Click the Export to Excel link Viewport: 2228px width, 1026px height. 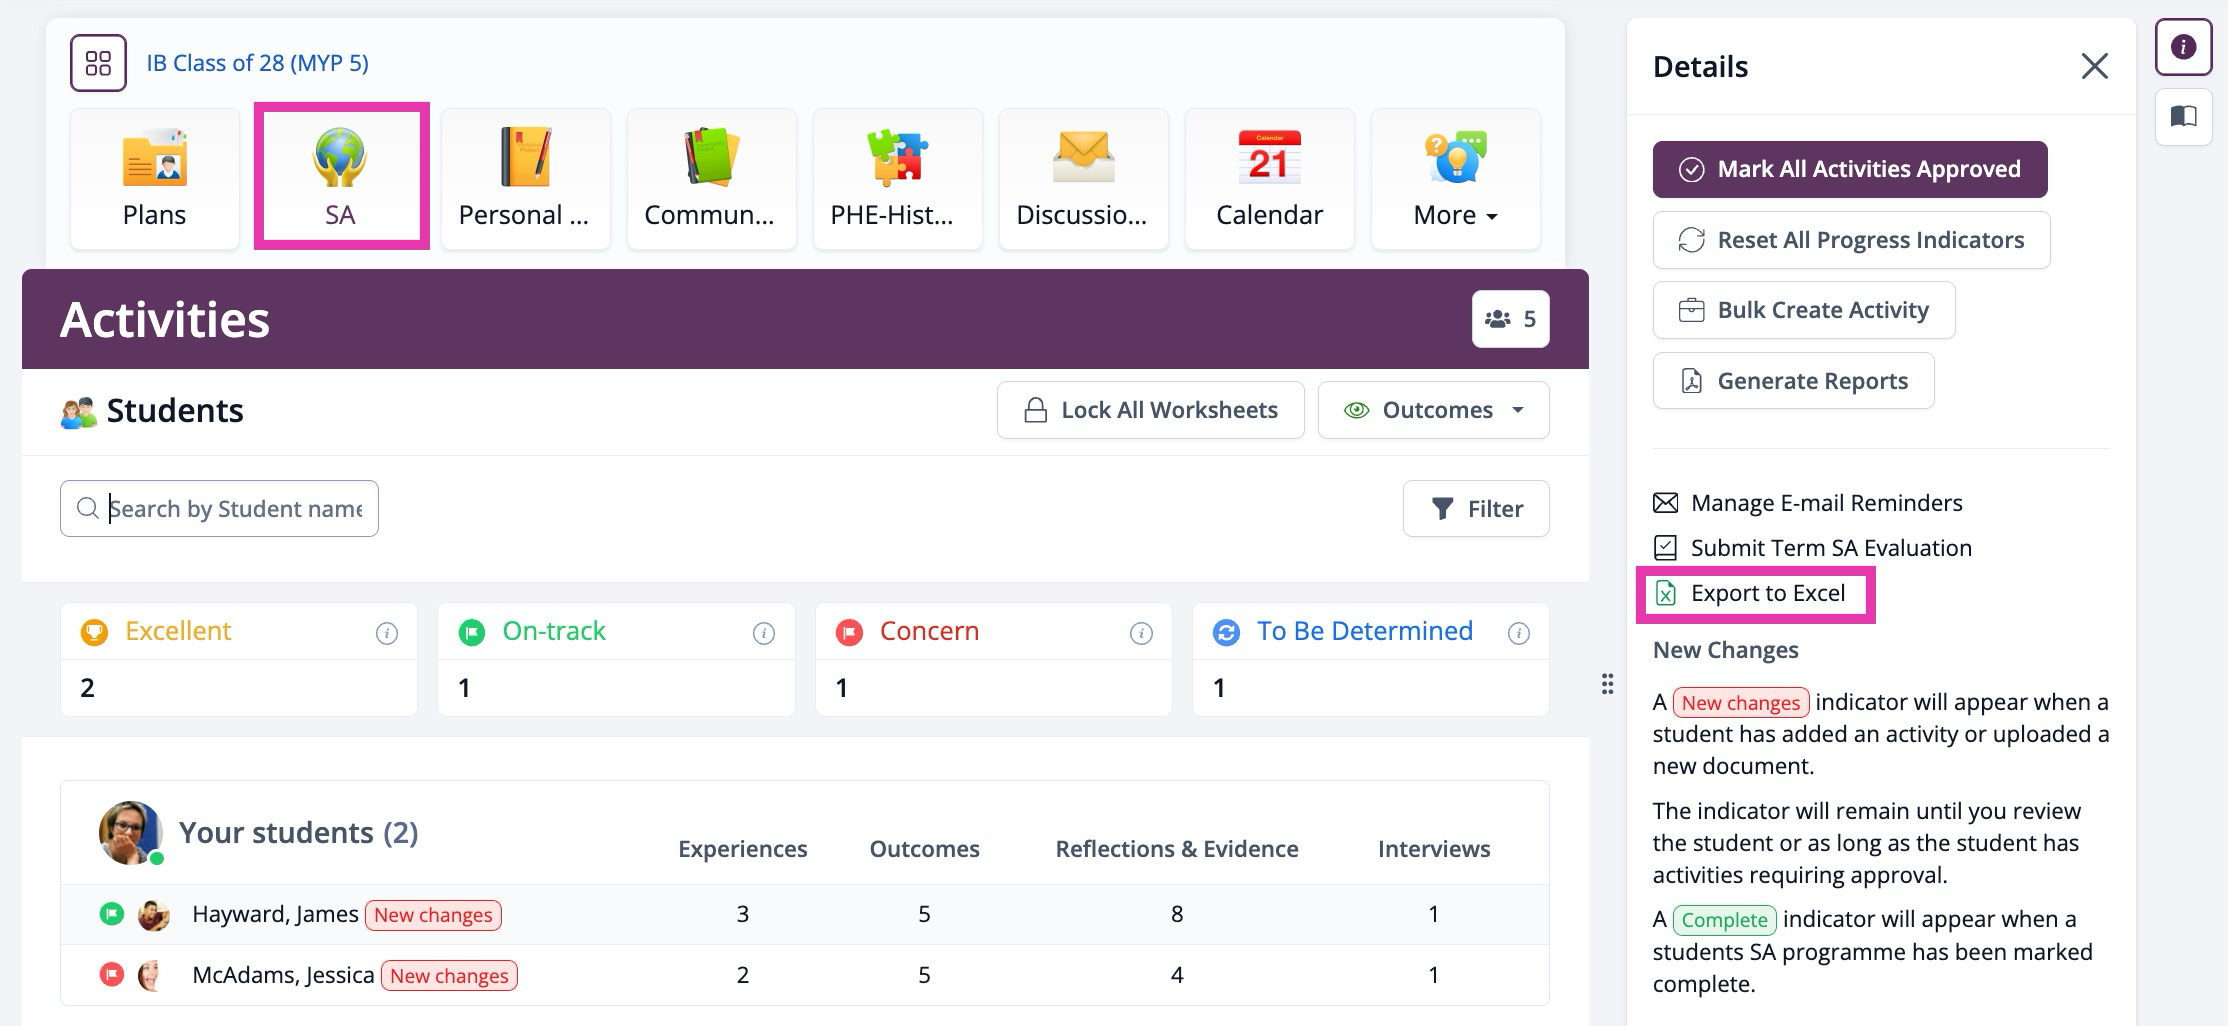click(1767, 594)
